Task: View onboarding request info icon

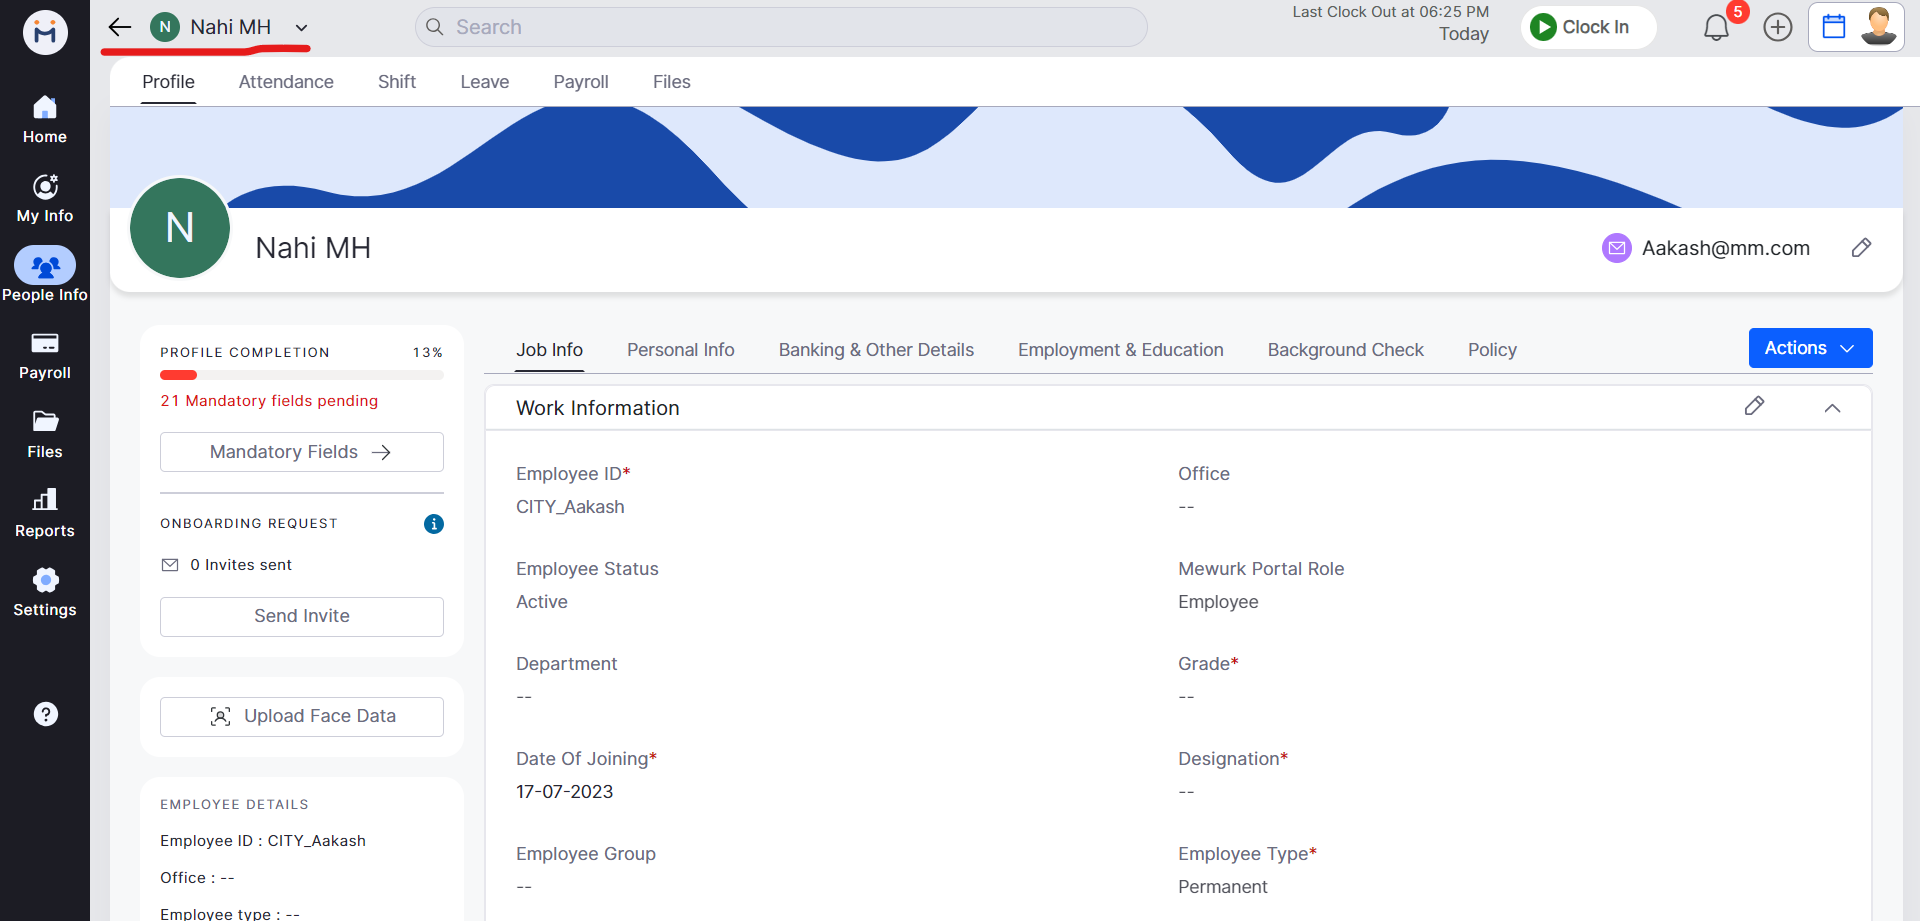Action: [x=433, y=524]
